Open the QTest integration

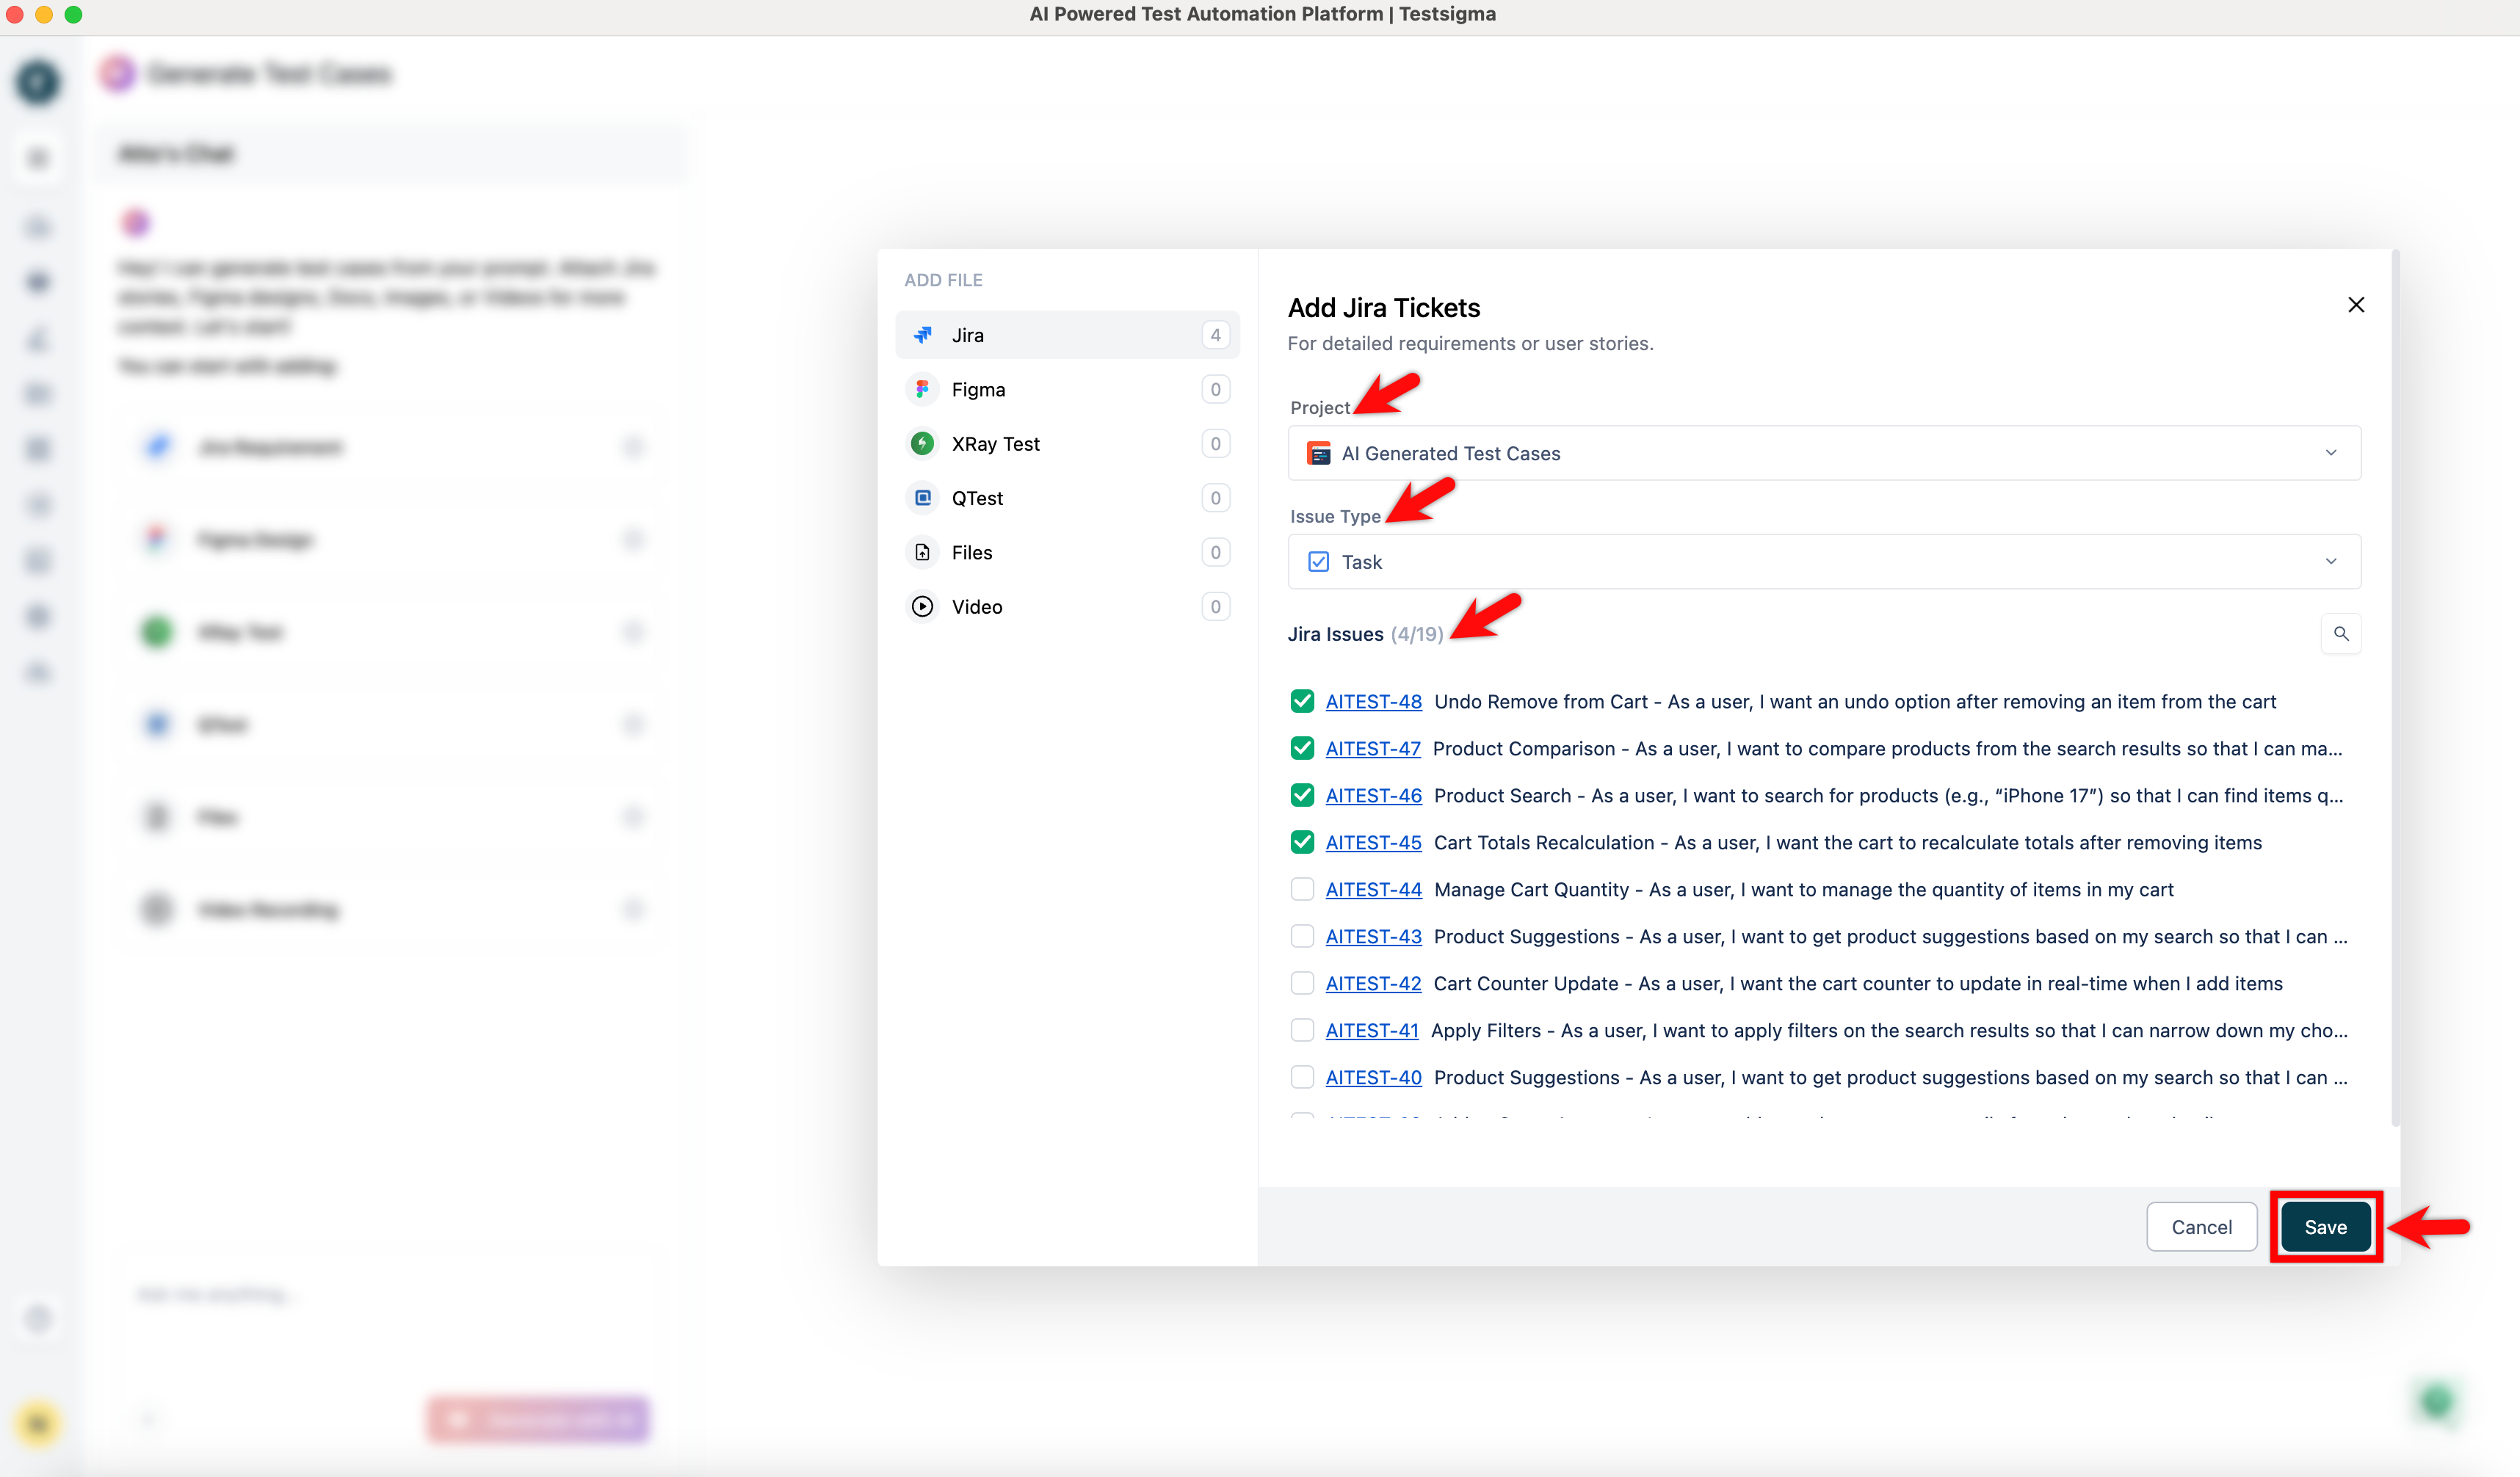click(x=1066, y=497)
